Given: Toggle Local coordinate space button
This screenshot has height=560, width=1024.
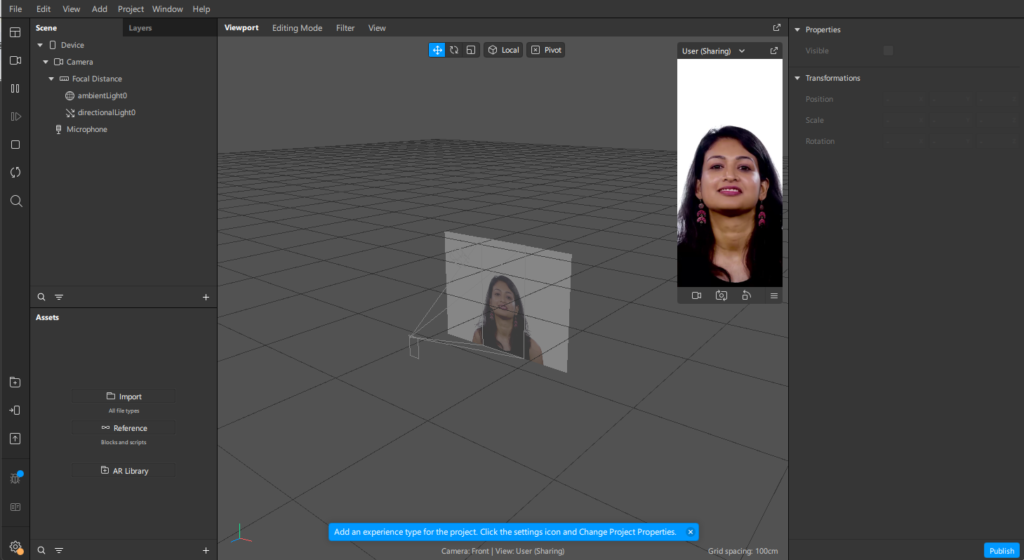Looking at the screenshot, I should point(504,50).
